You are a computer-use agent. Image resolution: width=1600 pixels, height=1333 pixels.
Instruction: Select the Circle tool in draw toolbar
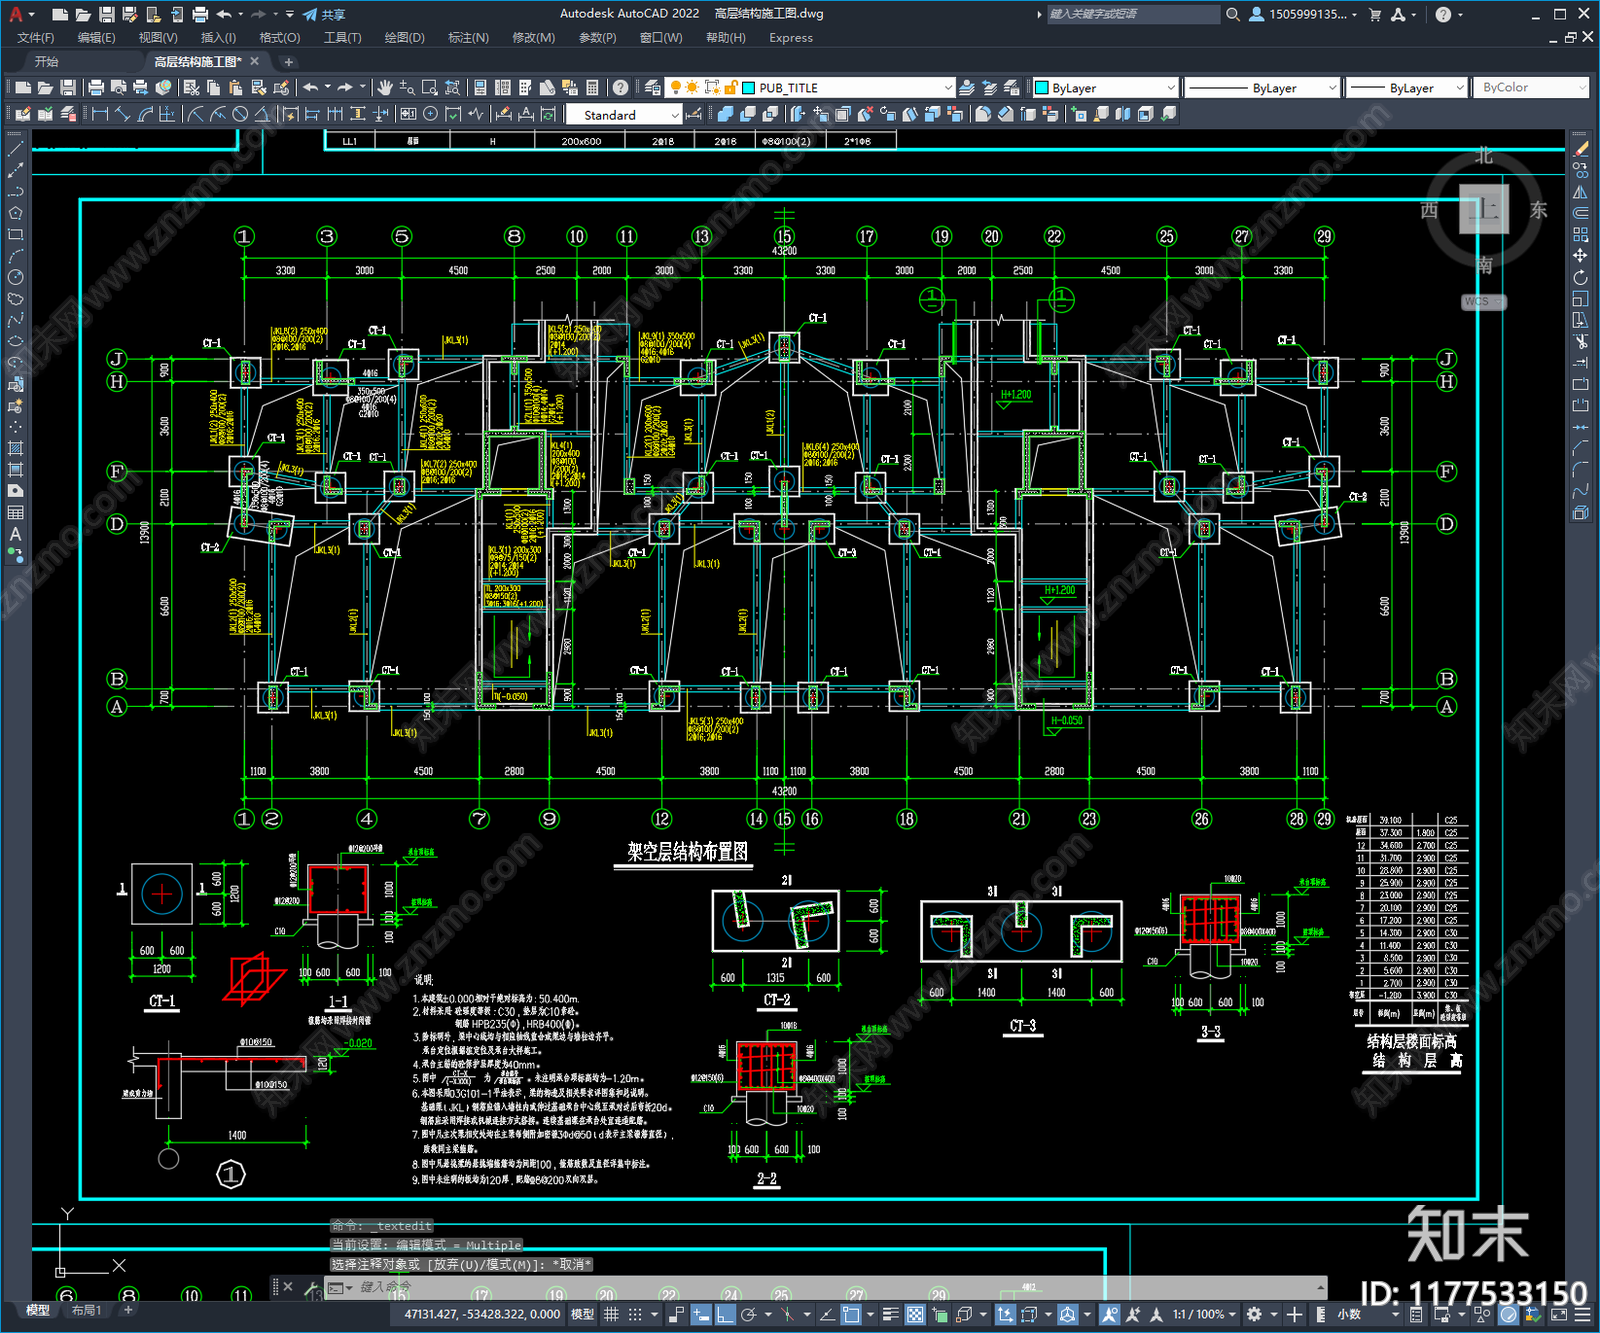pos(15,277)
